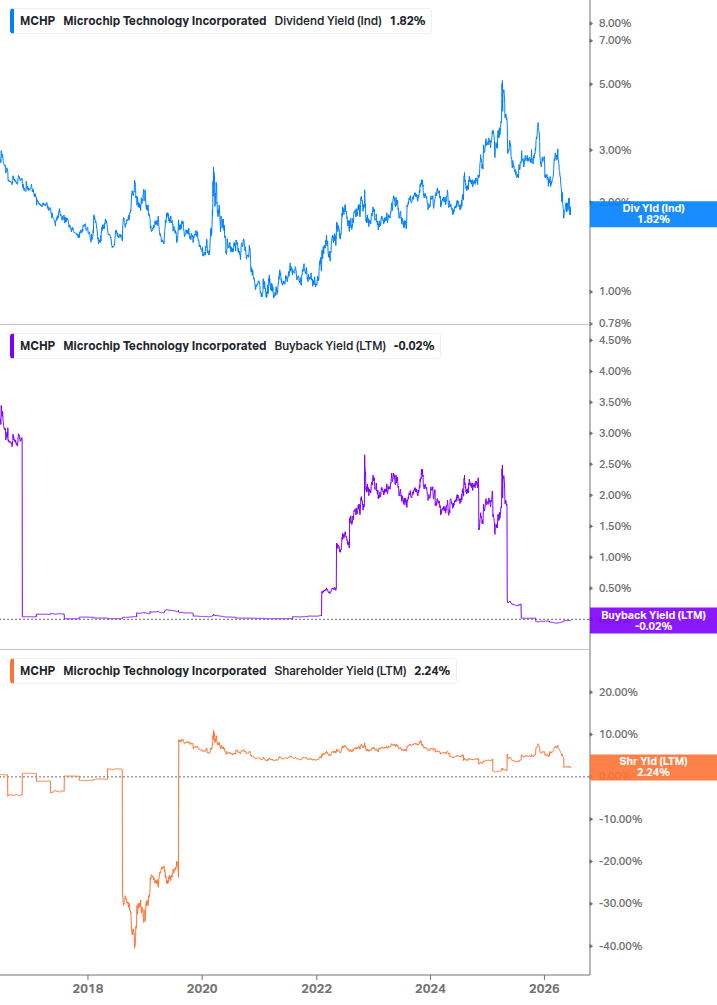Click the -20.00% shareholder yield axis label

tap(620, 861)
